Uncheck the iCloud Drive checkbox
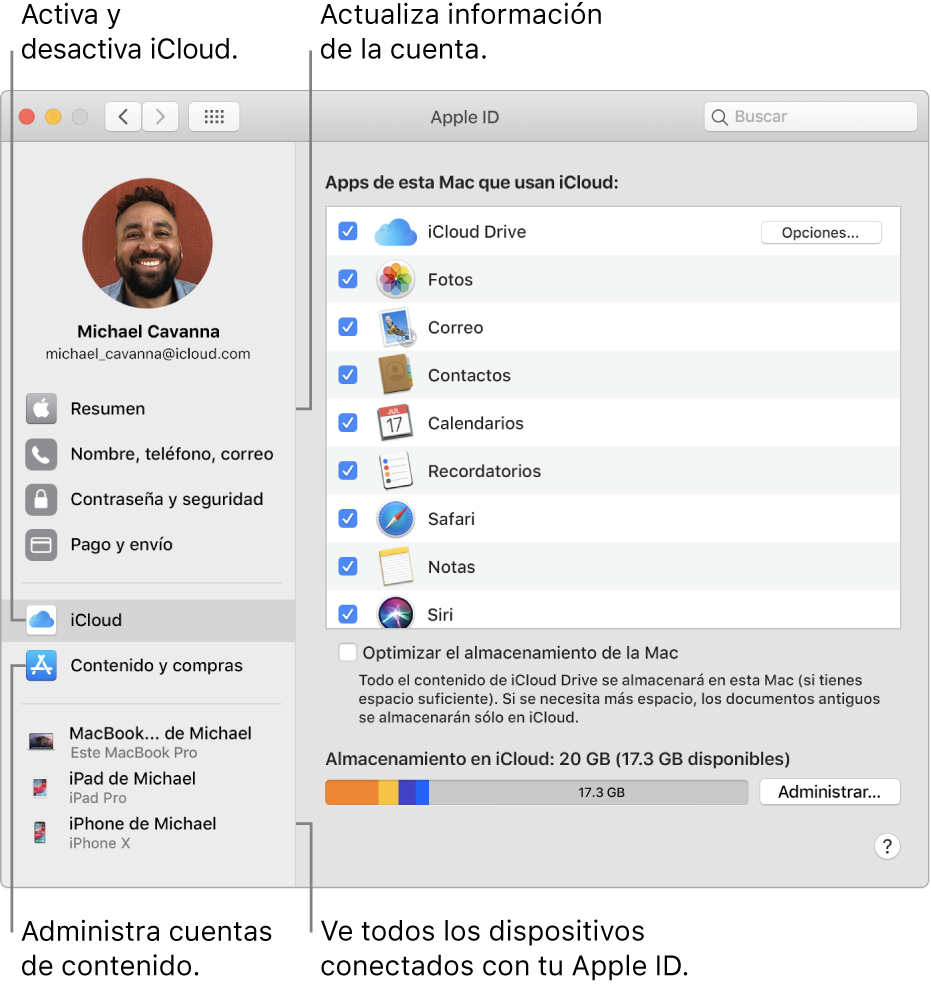Viewport: 931px width, 987px height. point(348,231)
